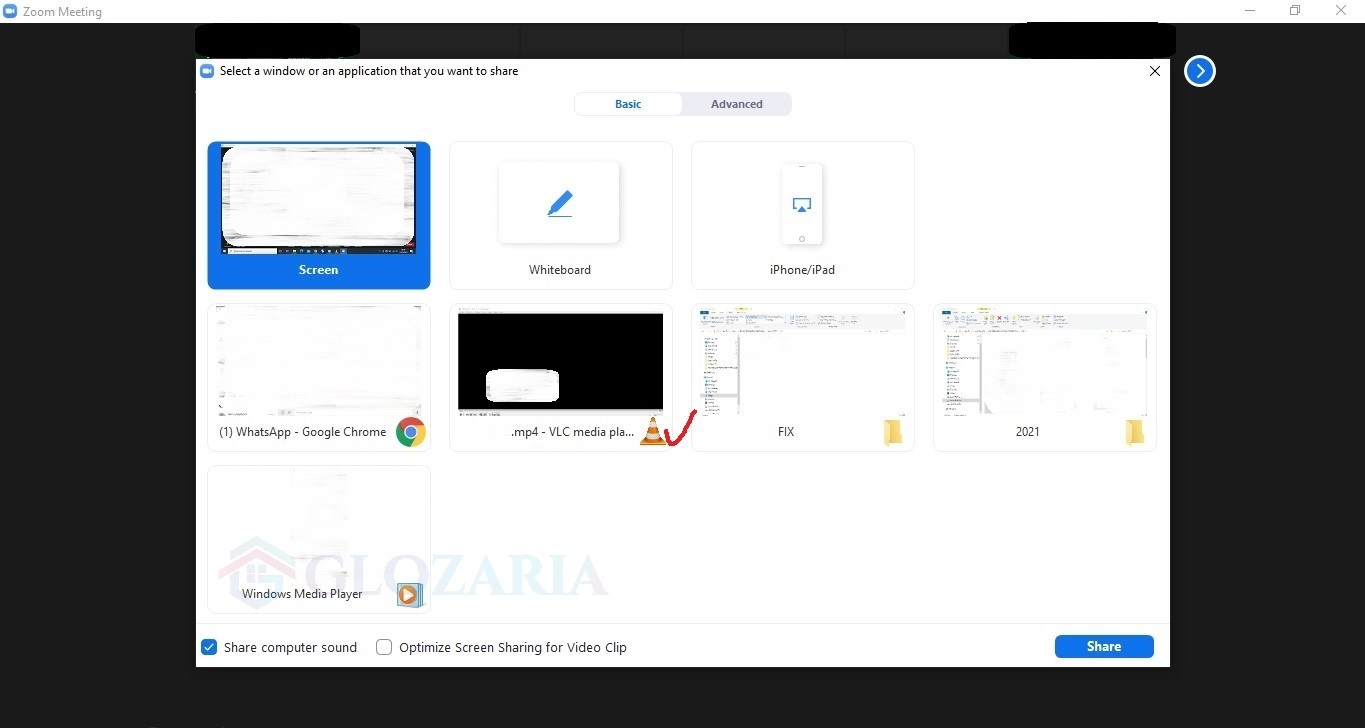
Task: Click the VLC cone icon
Action: pos(653,432)
